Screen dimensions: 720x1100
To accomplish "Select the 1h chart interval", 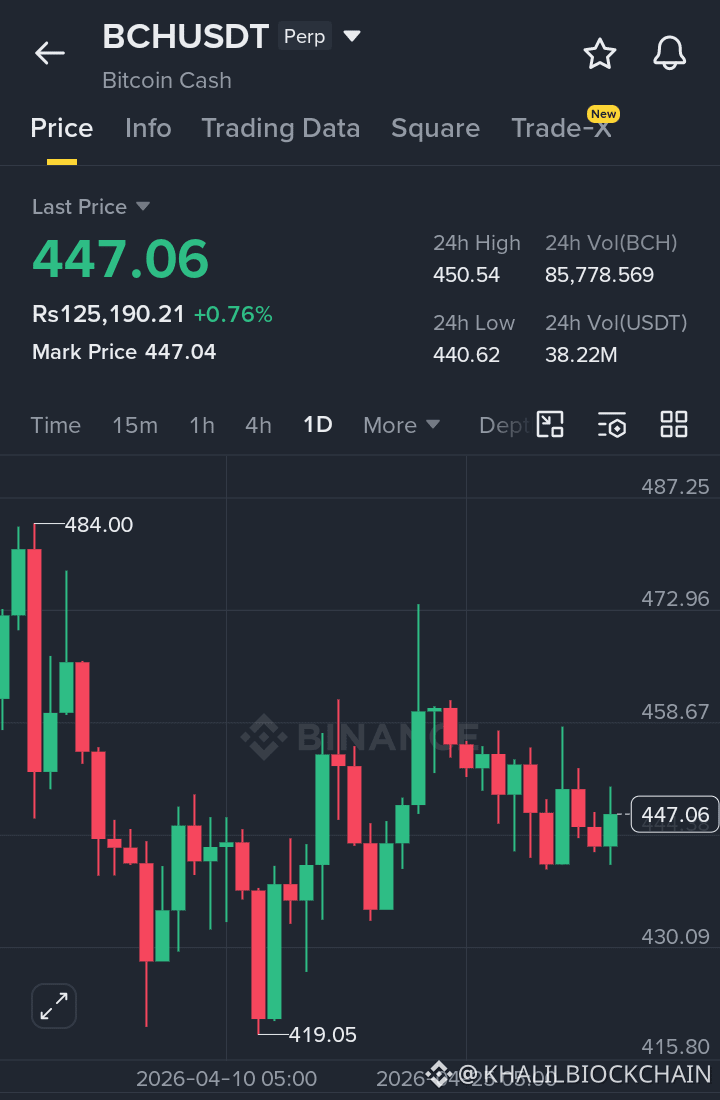I will click(202, 425).
